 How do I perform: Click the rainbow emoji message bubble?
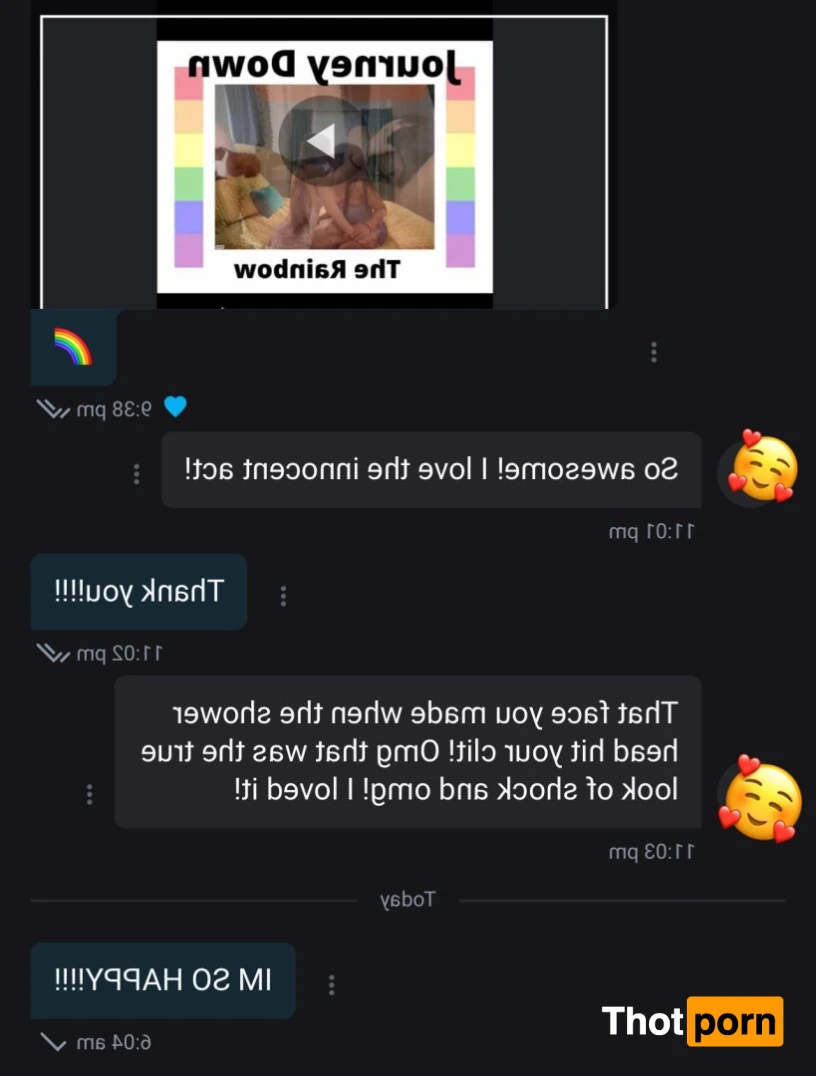pyautogui.click(x=73, y=347)
